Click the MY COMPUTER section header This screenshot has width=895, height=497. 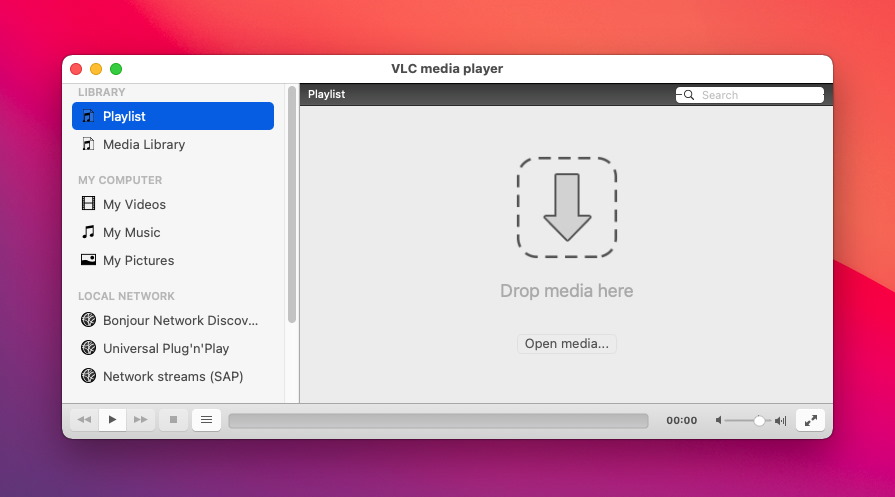click(x=120, y=180)
